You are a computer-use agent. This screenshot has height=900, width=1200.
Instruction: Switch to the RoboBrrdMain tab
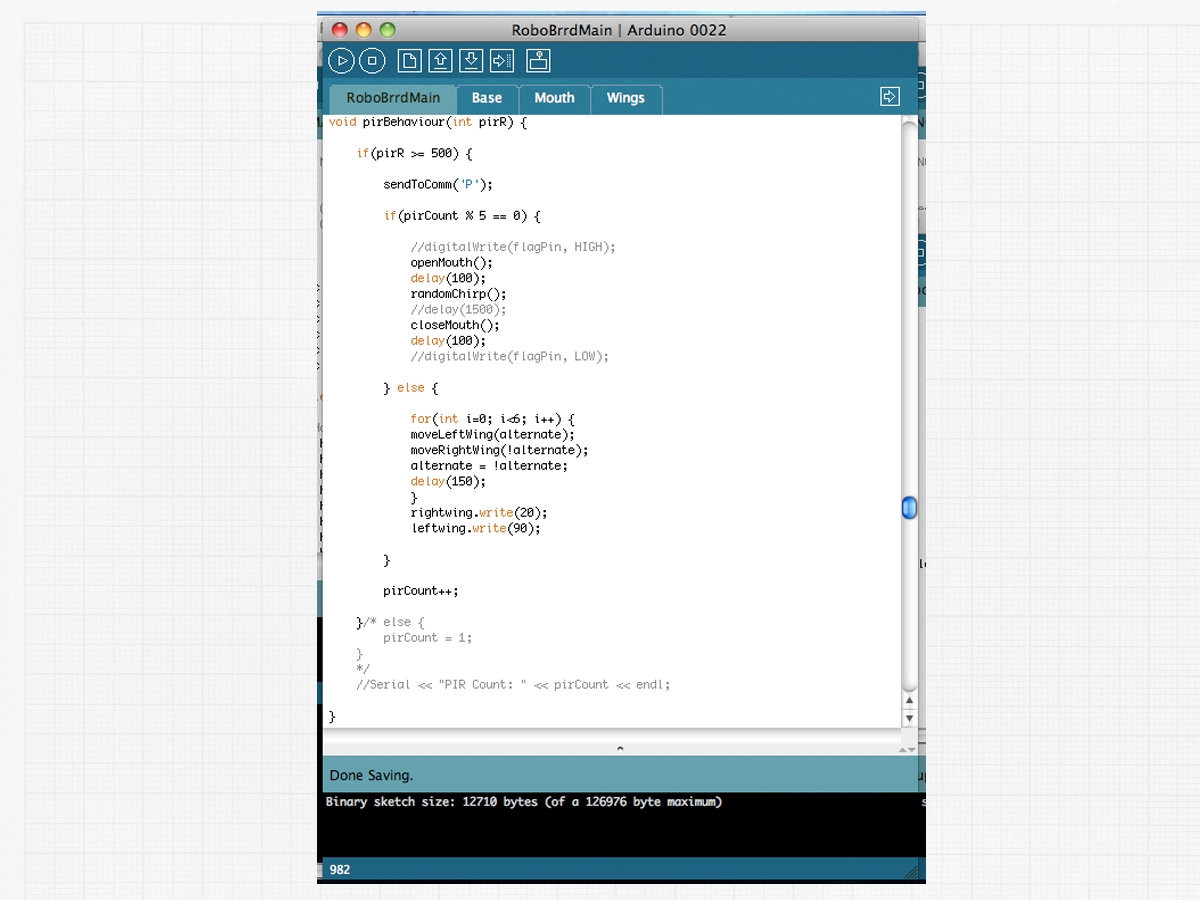tap(393, 98)
